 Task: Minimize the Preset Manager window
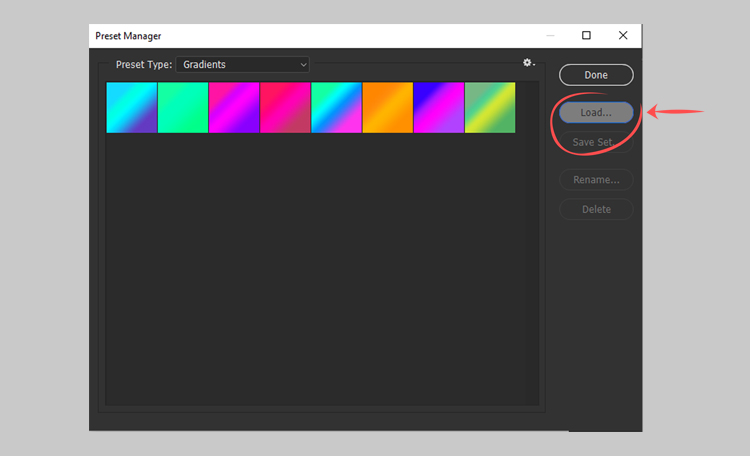[550, 35]
